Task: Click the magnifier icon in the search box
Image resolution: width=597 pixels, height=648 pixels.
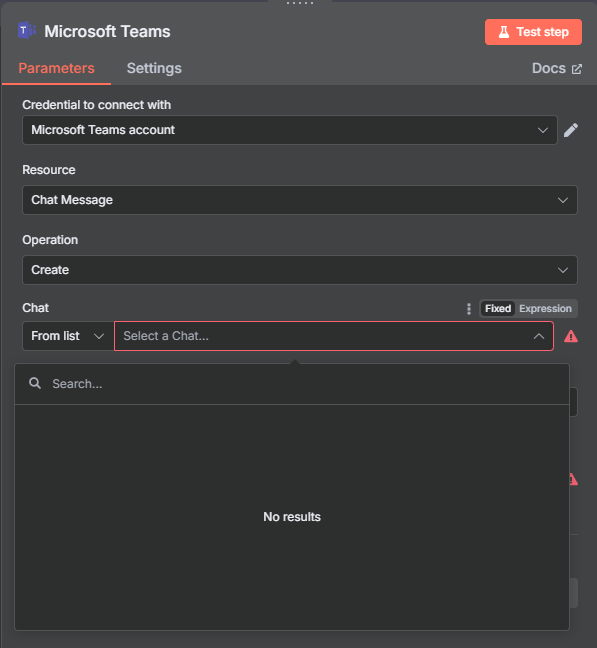Action: [x=35, y=384]
